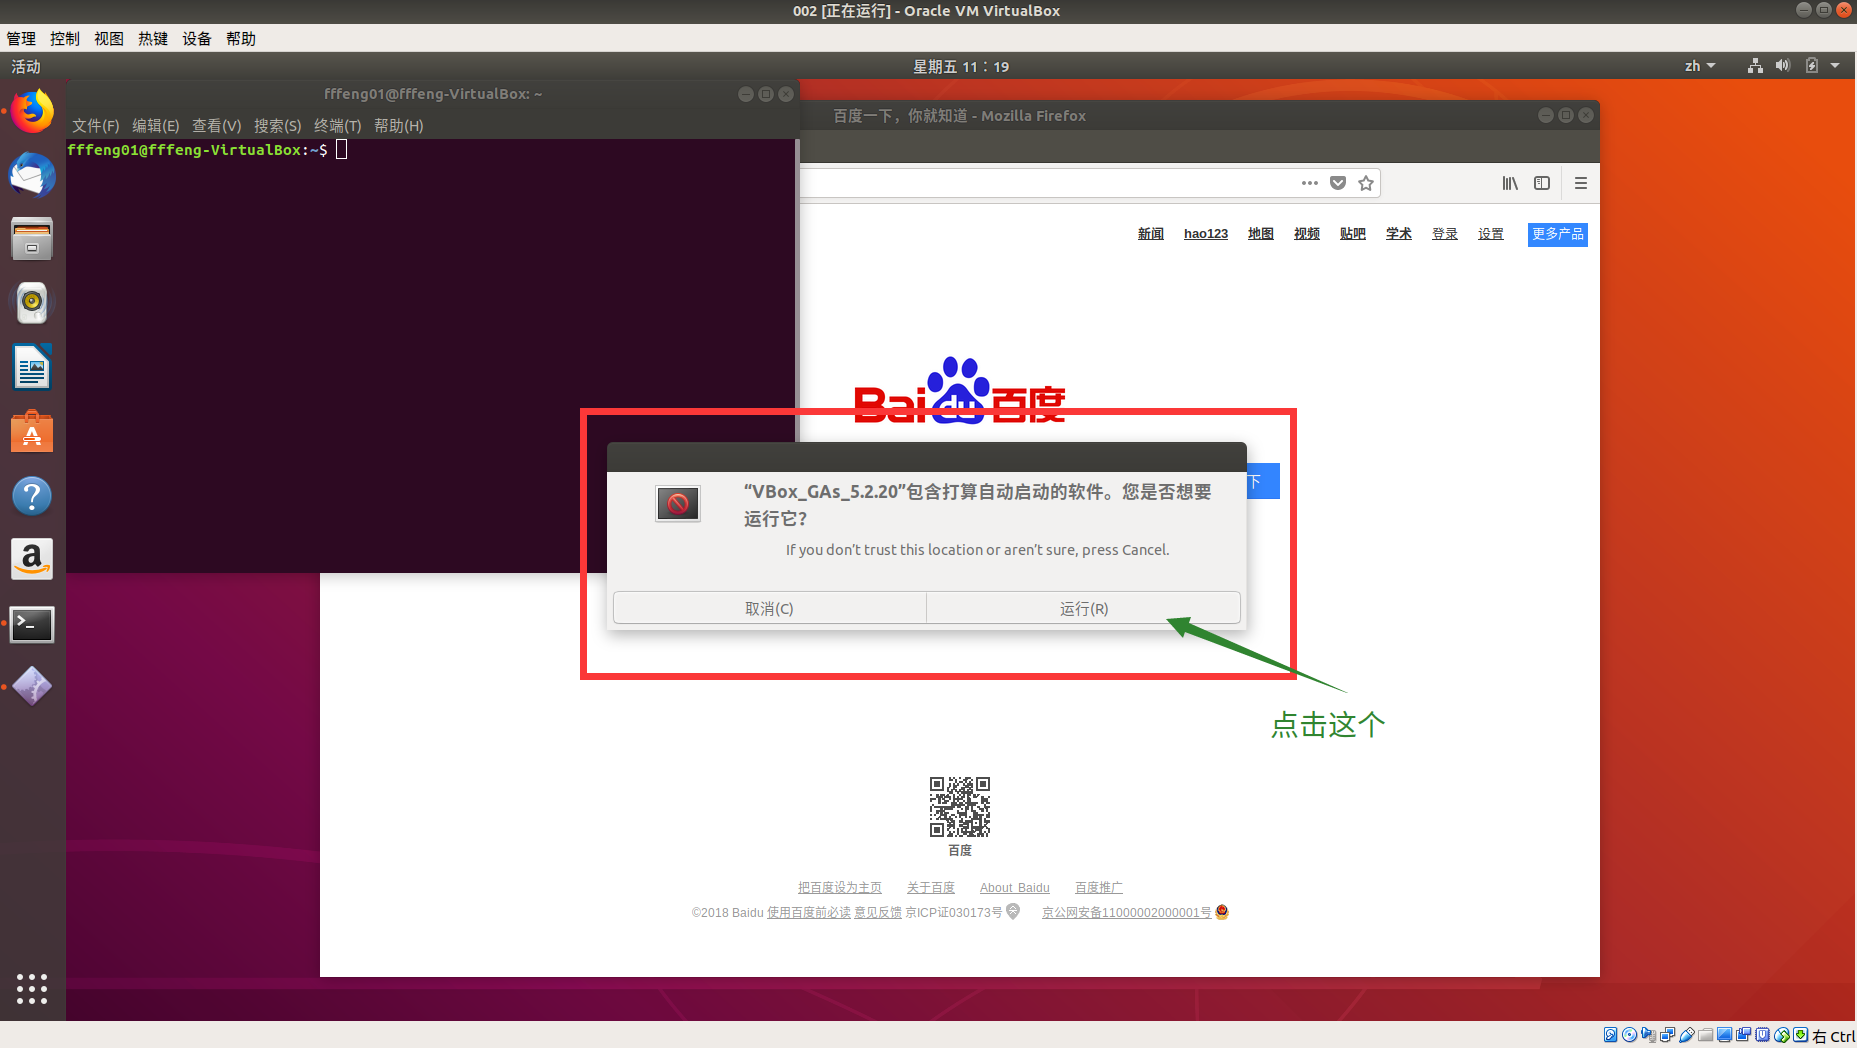The width and height of the screenshot is (1857, 1048).
Task: Open Ubuntu Software store icon
Action: 32,432
